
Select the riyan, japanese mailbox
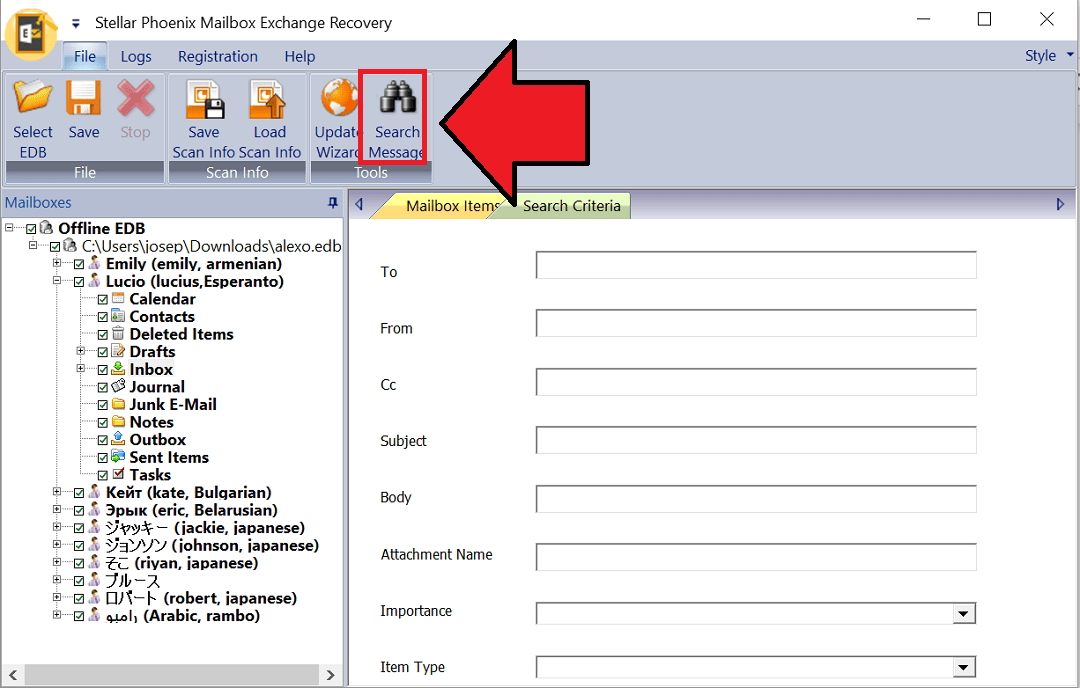coord(181,563)
